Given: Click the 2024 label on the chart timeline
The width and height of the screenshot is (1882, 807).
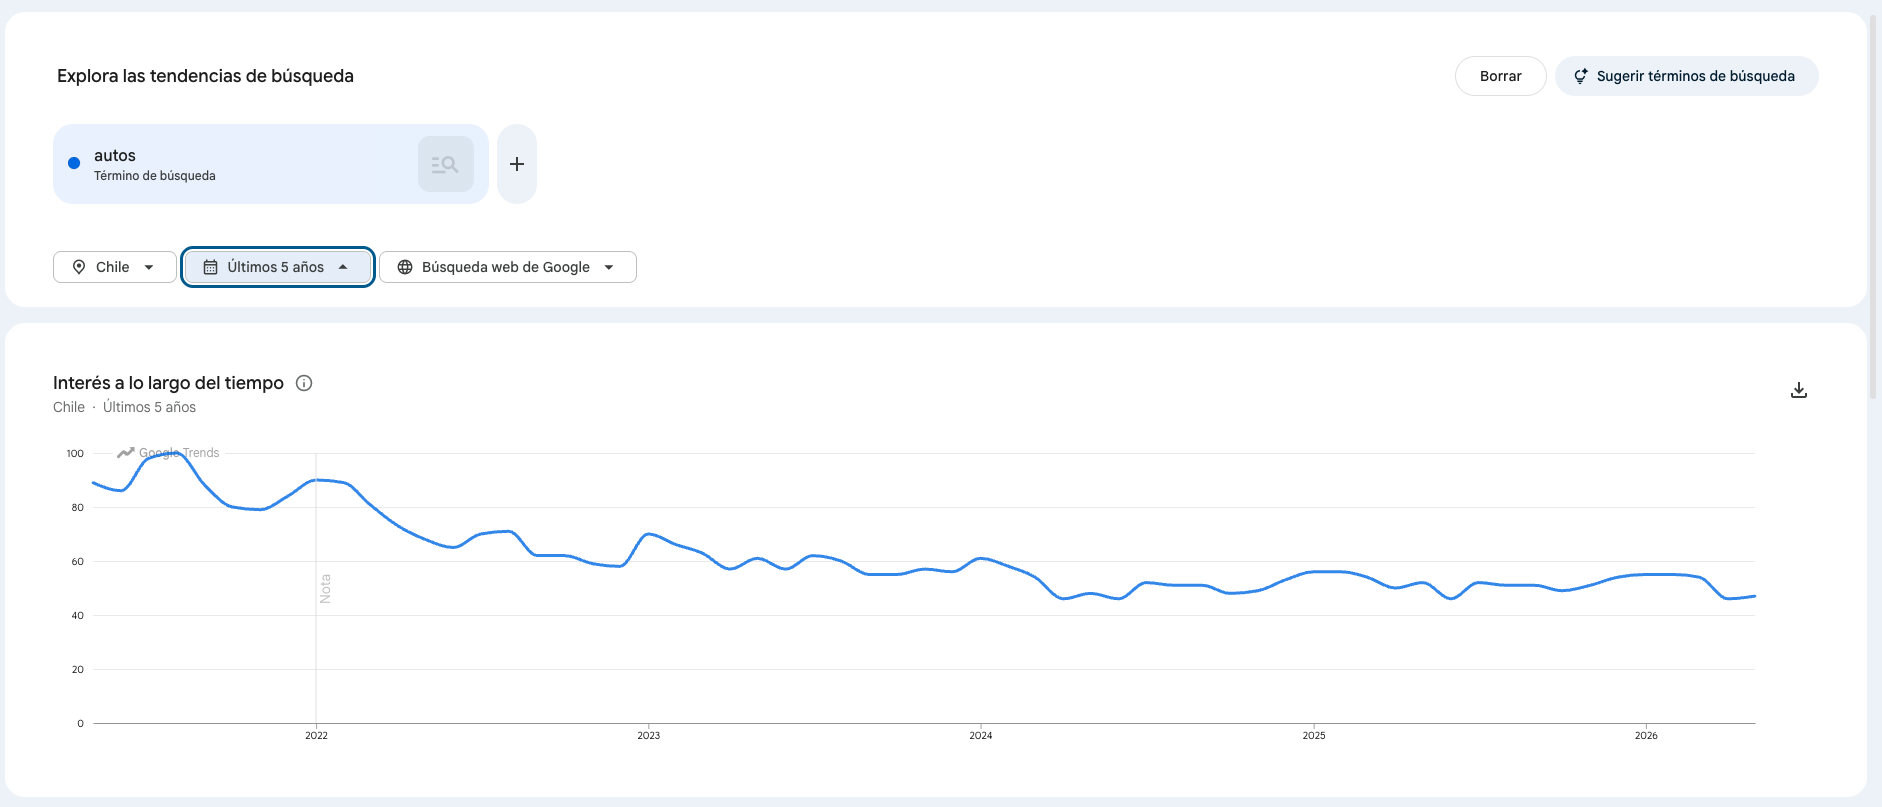Looking at the screenshot, I should [981, 735].
